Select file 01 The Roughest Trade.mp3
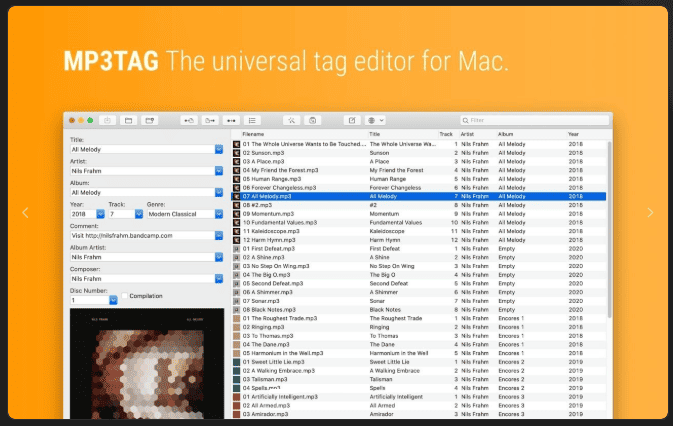Screen dimensions: 673x426 (419, 318)
